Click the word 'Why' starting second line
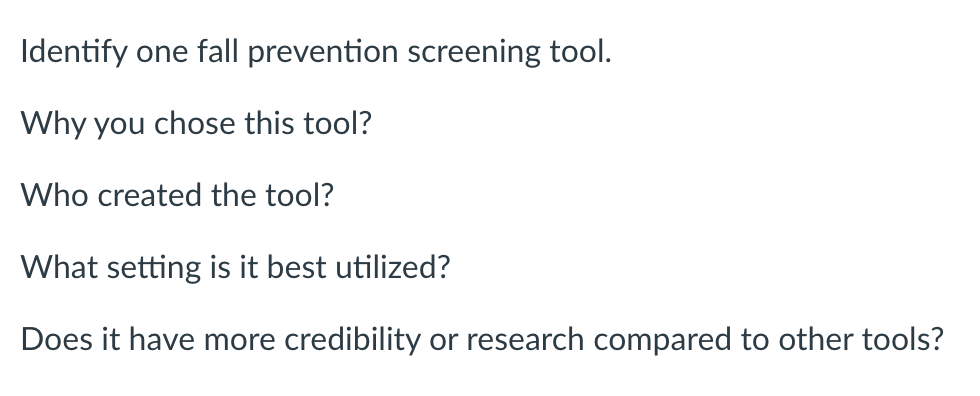Image resolution: width=980 pixels, height=396 pixels. [52, 125]
